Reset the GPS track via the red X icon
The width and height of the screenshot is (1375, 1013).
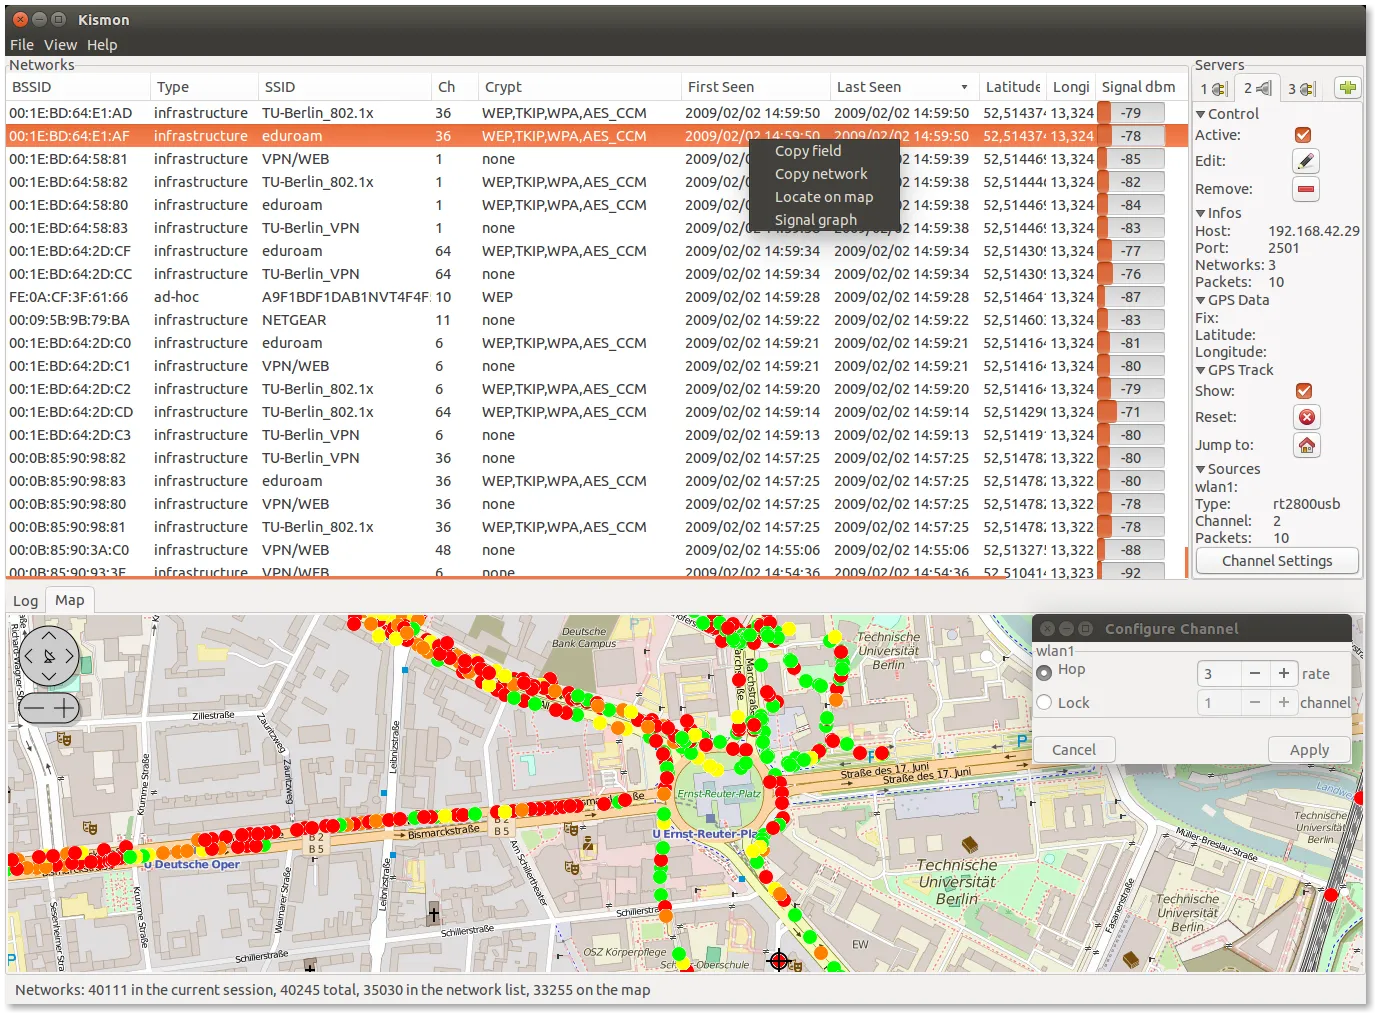tap(1306, 417)
